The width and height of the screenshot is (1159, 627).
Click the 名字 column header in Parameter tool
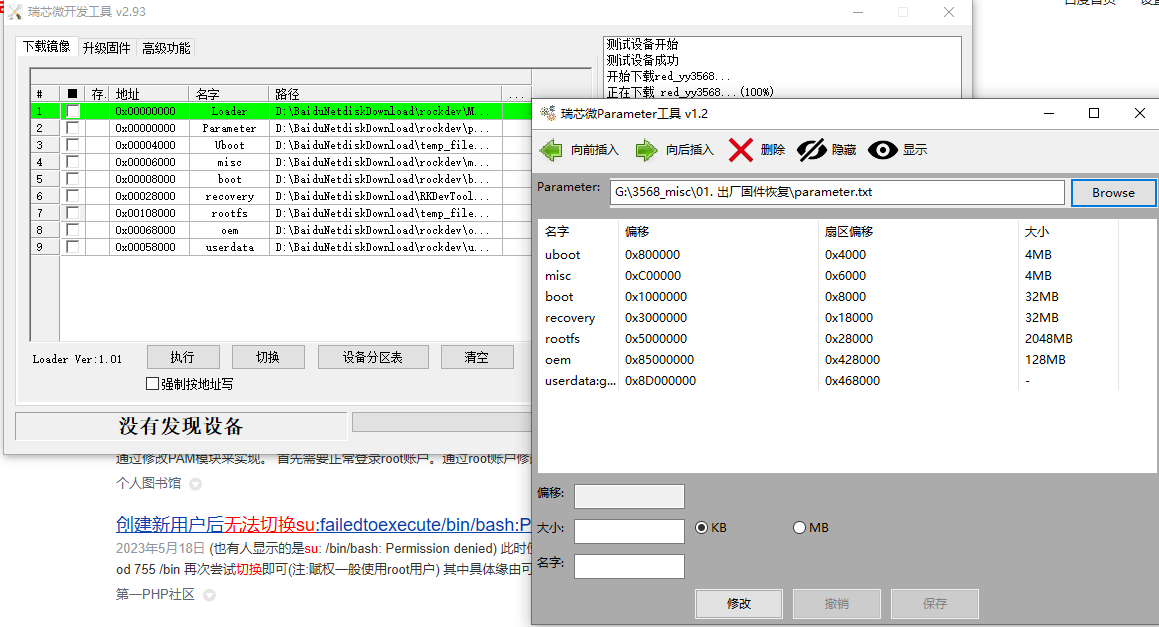[x=580, y=231]
